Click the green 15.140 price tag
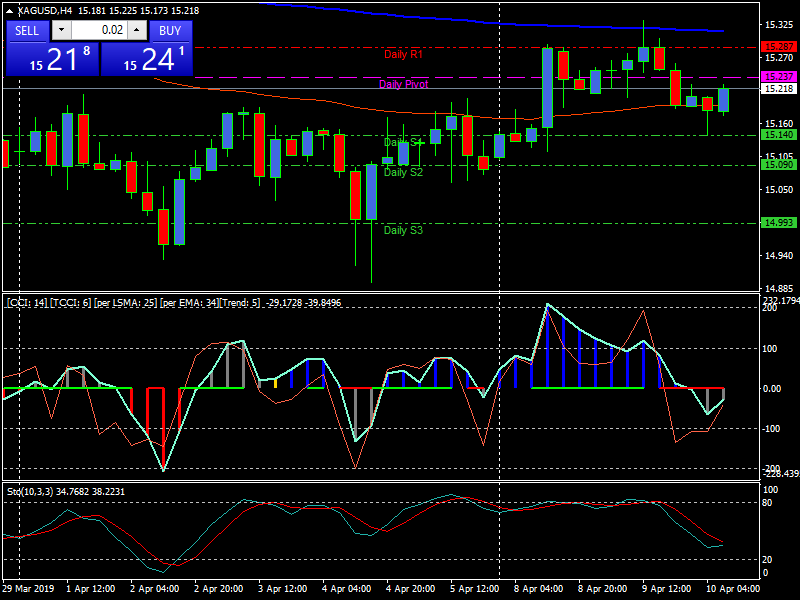The width and height of the screenshot is (800, 600). point(778,135)
